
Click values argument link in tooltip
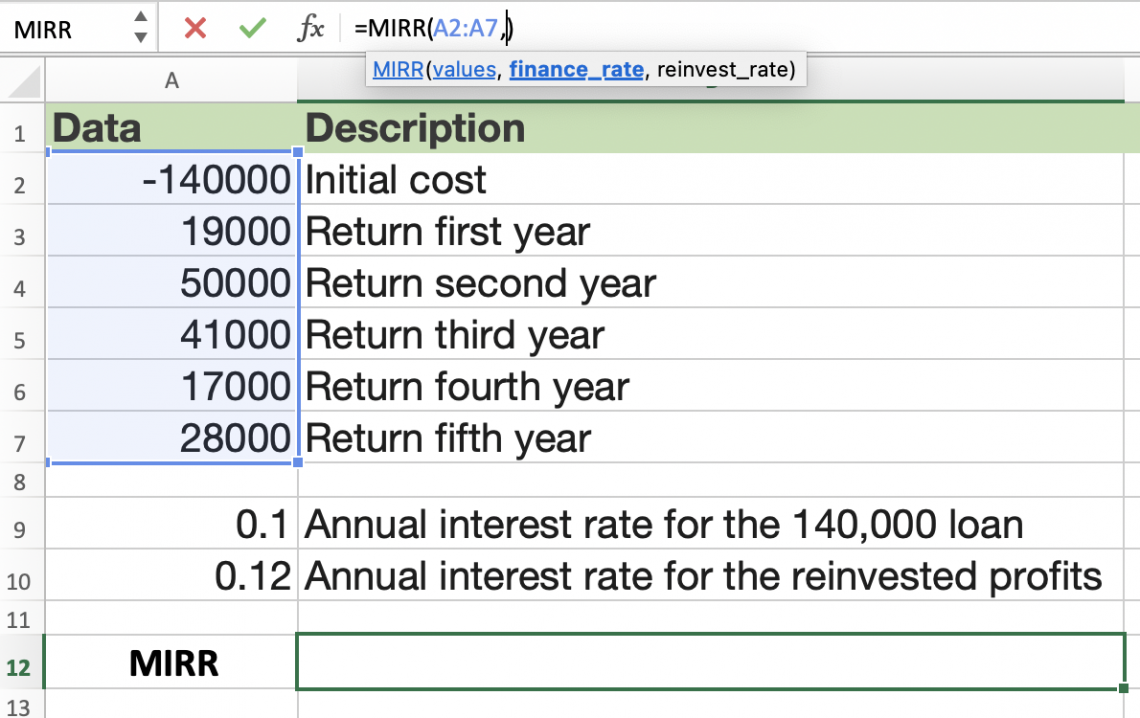click(x=465, y=70)
